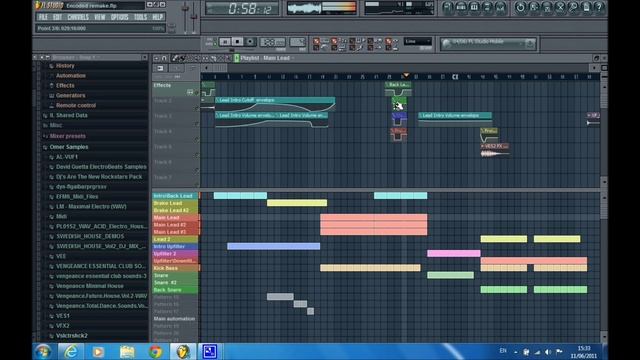Open the Vengeance.Future.House.Vol.2-WAV folder
640x360 pixels.
pyautogui.click(x=101, y=296)
